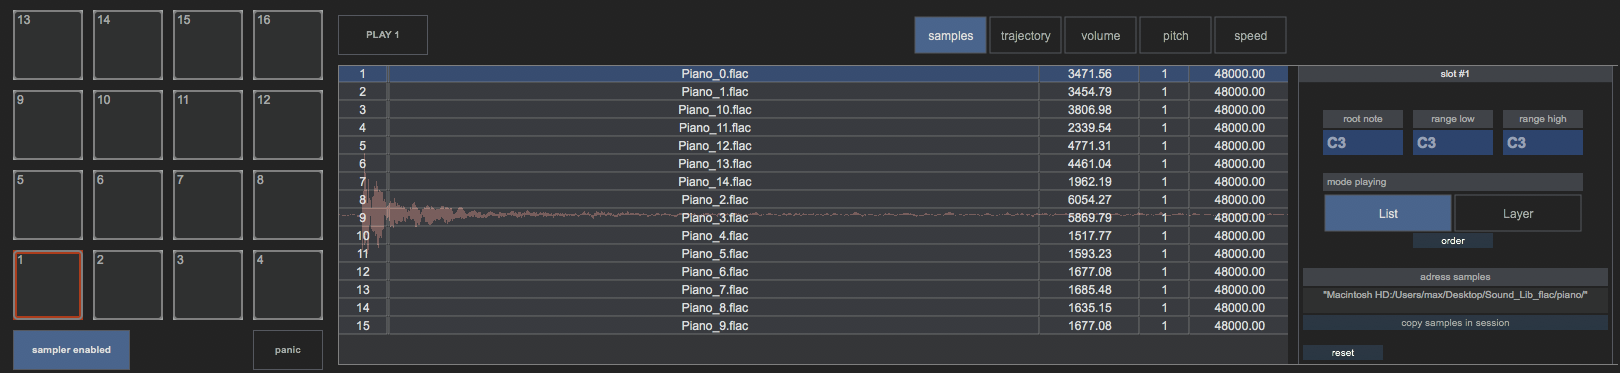Adjust the range high C3 value
Image resolution: width=1620 pixels, height=373 pixels.
pos(1543,143)
